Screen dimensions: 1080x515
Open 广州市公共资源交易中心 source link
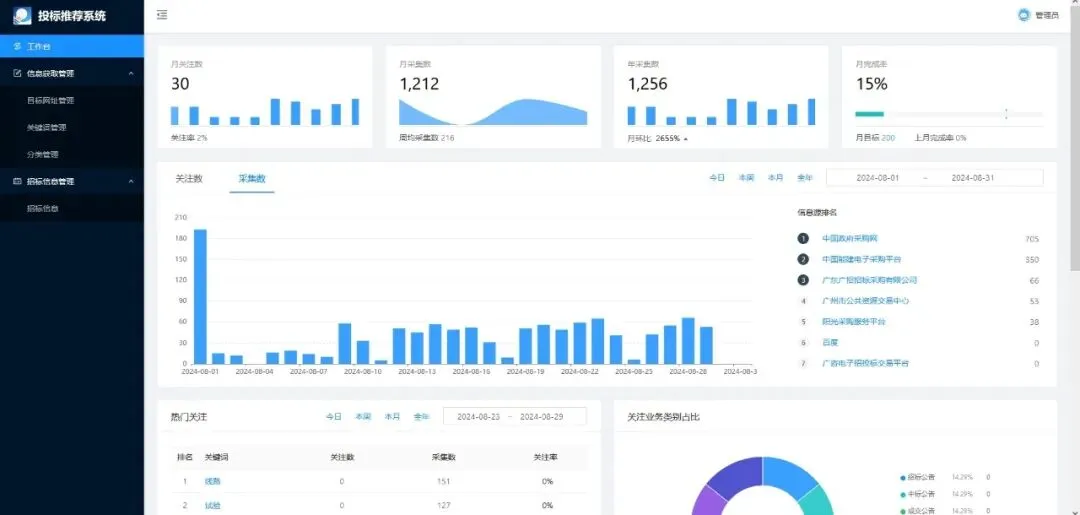tap(865, 301)
